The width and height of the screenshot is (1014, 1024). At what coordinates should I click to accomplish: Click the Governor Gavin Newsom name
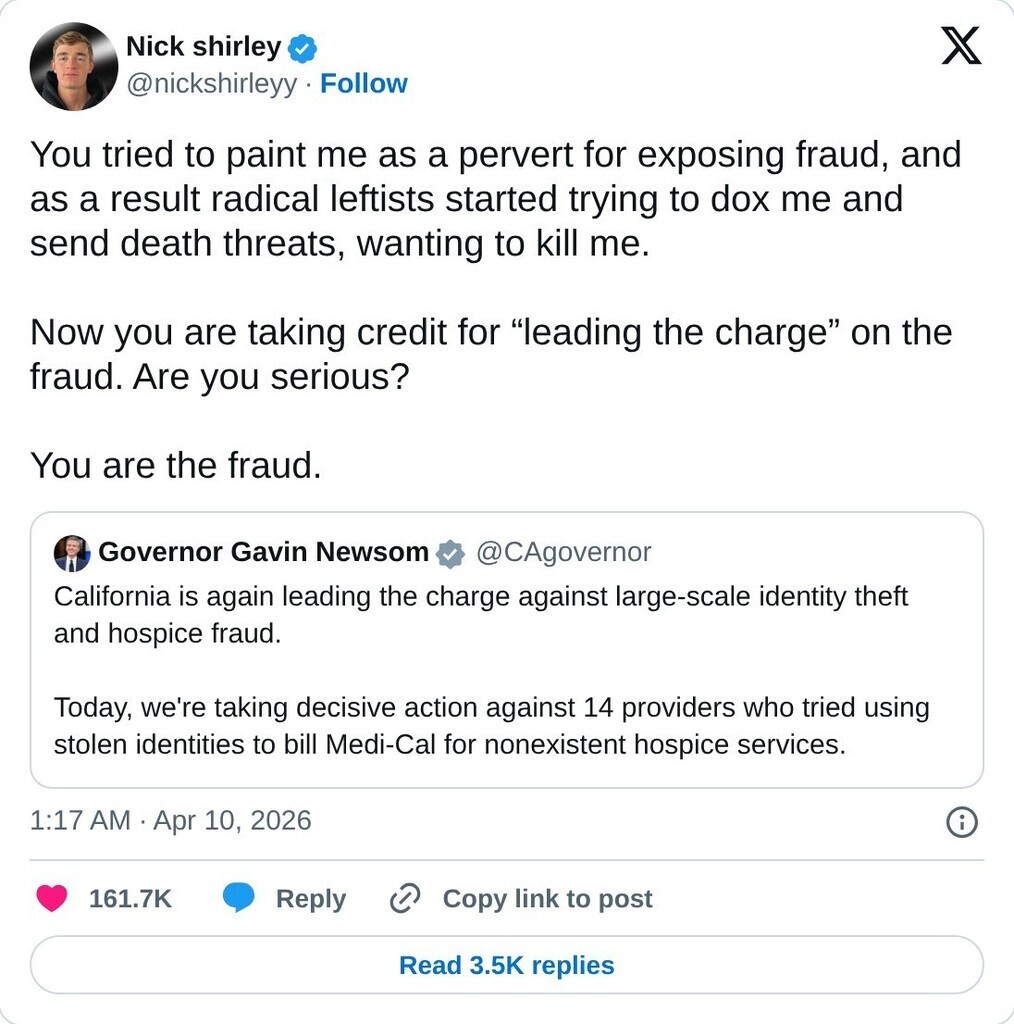click(x=263, y=552)
